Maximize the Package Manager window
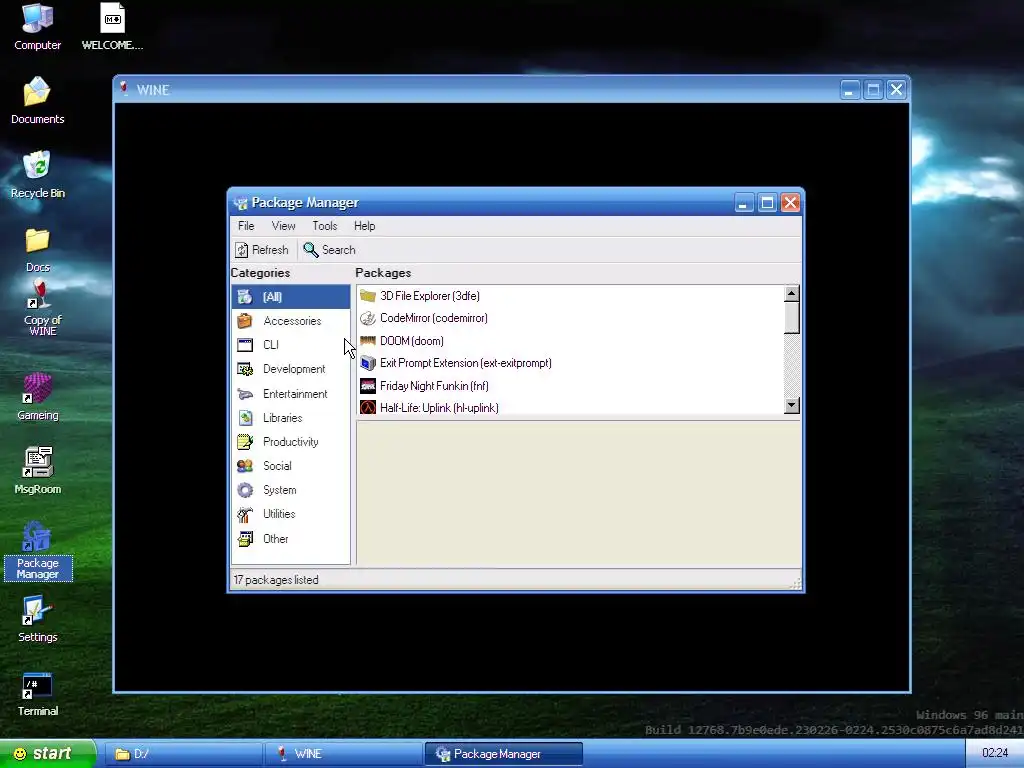 pyautogui.click(x=767, y=203)
